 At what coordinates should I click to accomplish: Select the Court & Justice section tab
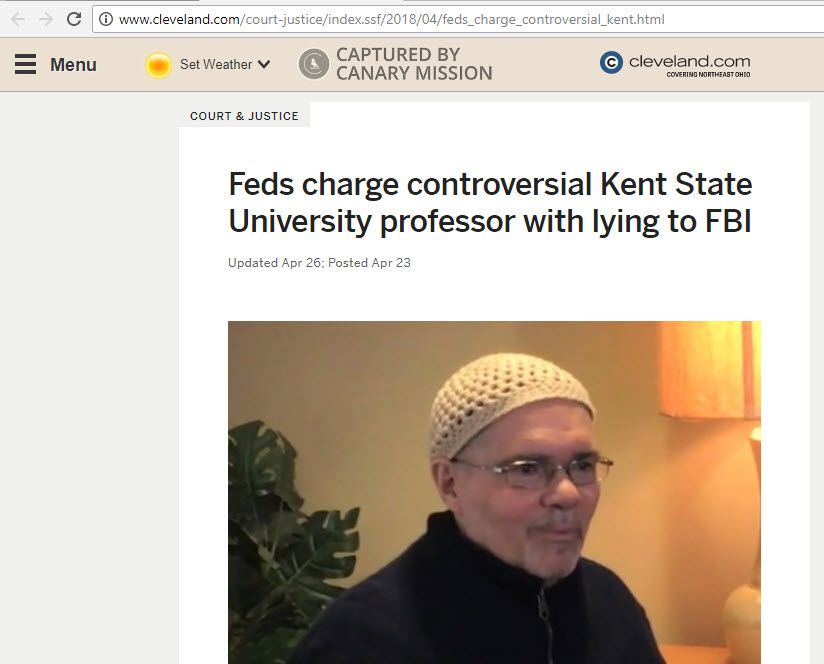[x=244, y=116]
